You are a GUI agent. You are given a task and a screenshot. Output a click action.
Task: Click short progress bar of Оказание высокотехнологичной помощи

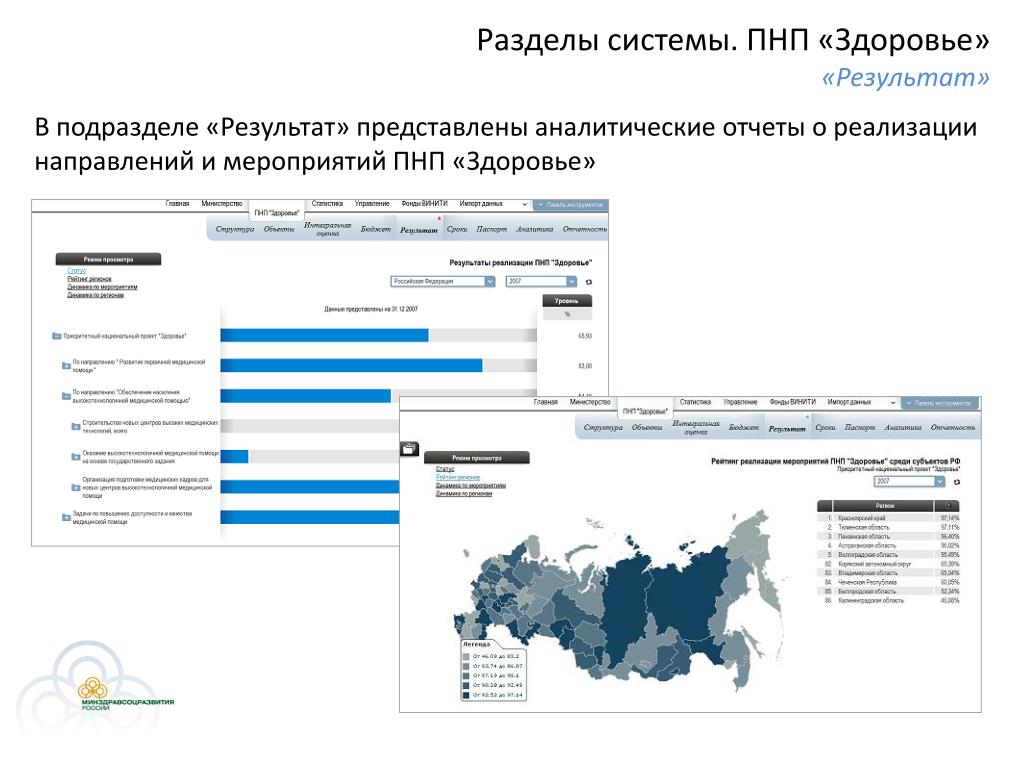tap(234, 456)
